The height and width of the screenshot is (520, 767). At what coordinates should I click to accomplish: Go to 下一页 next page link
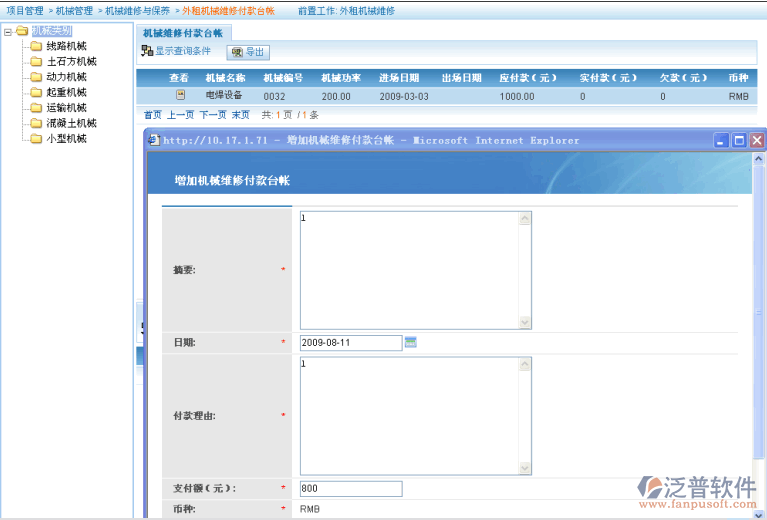pos(212,115)
